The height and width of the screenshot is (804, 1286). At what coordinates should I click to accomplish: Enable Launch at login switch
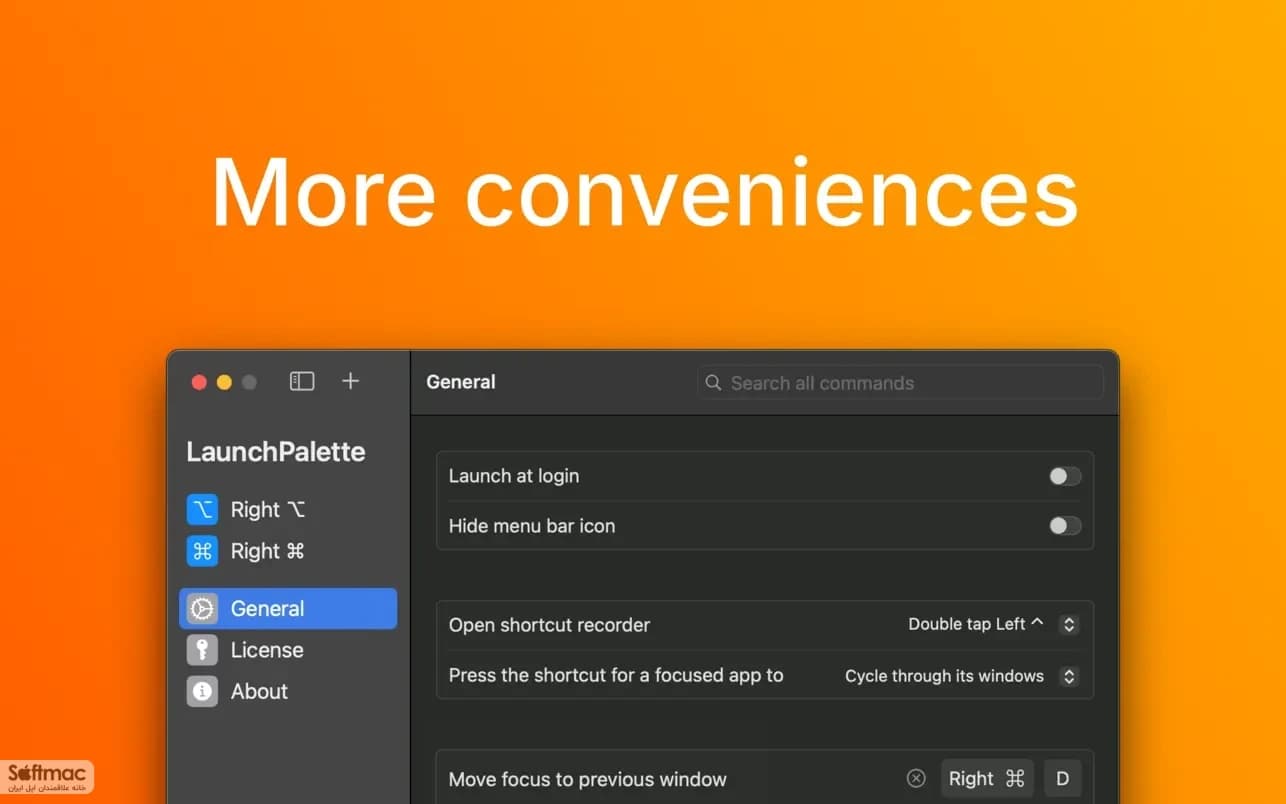pos(1065,476)
